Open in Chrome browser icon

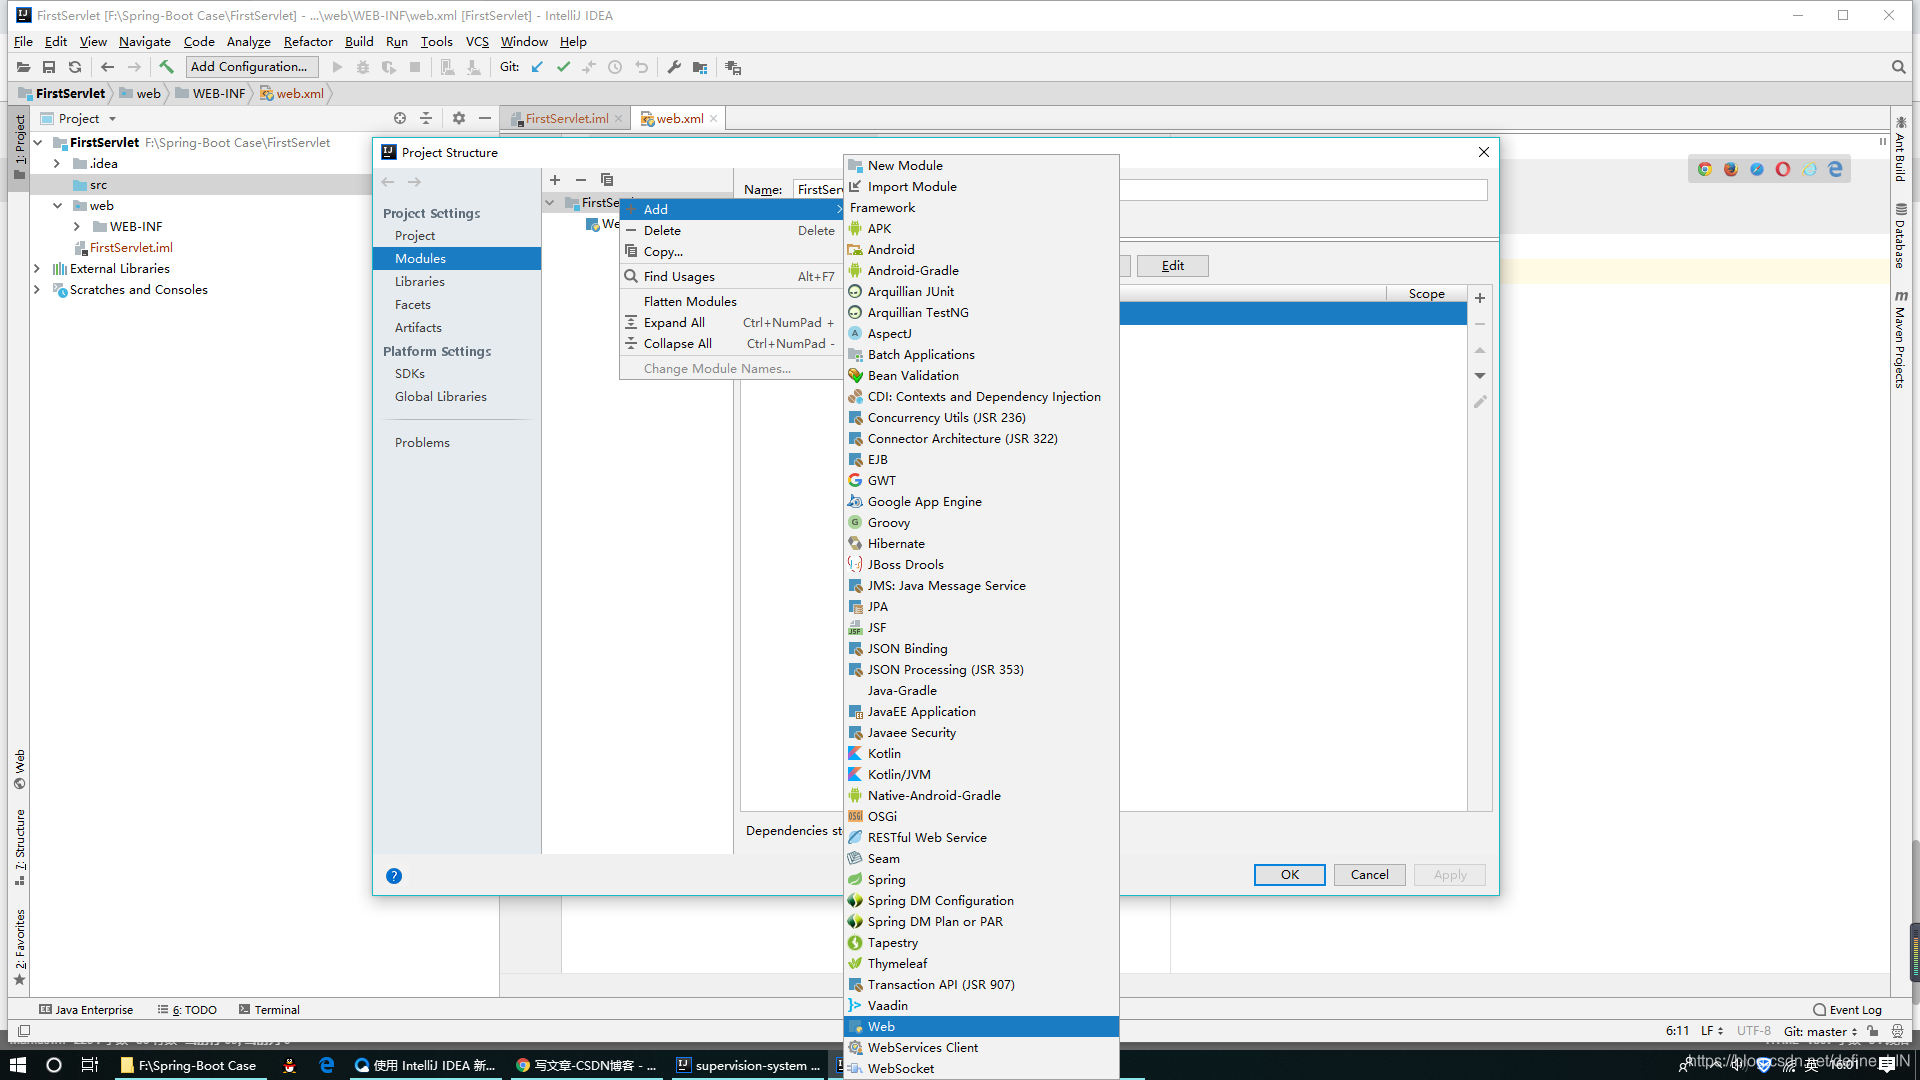(x=1705, y=169)
